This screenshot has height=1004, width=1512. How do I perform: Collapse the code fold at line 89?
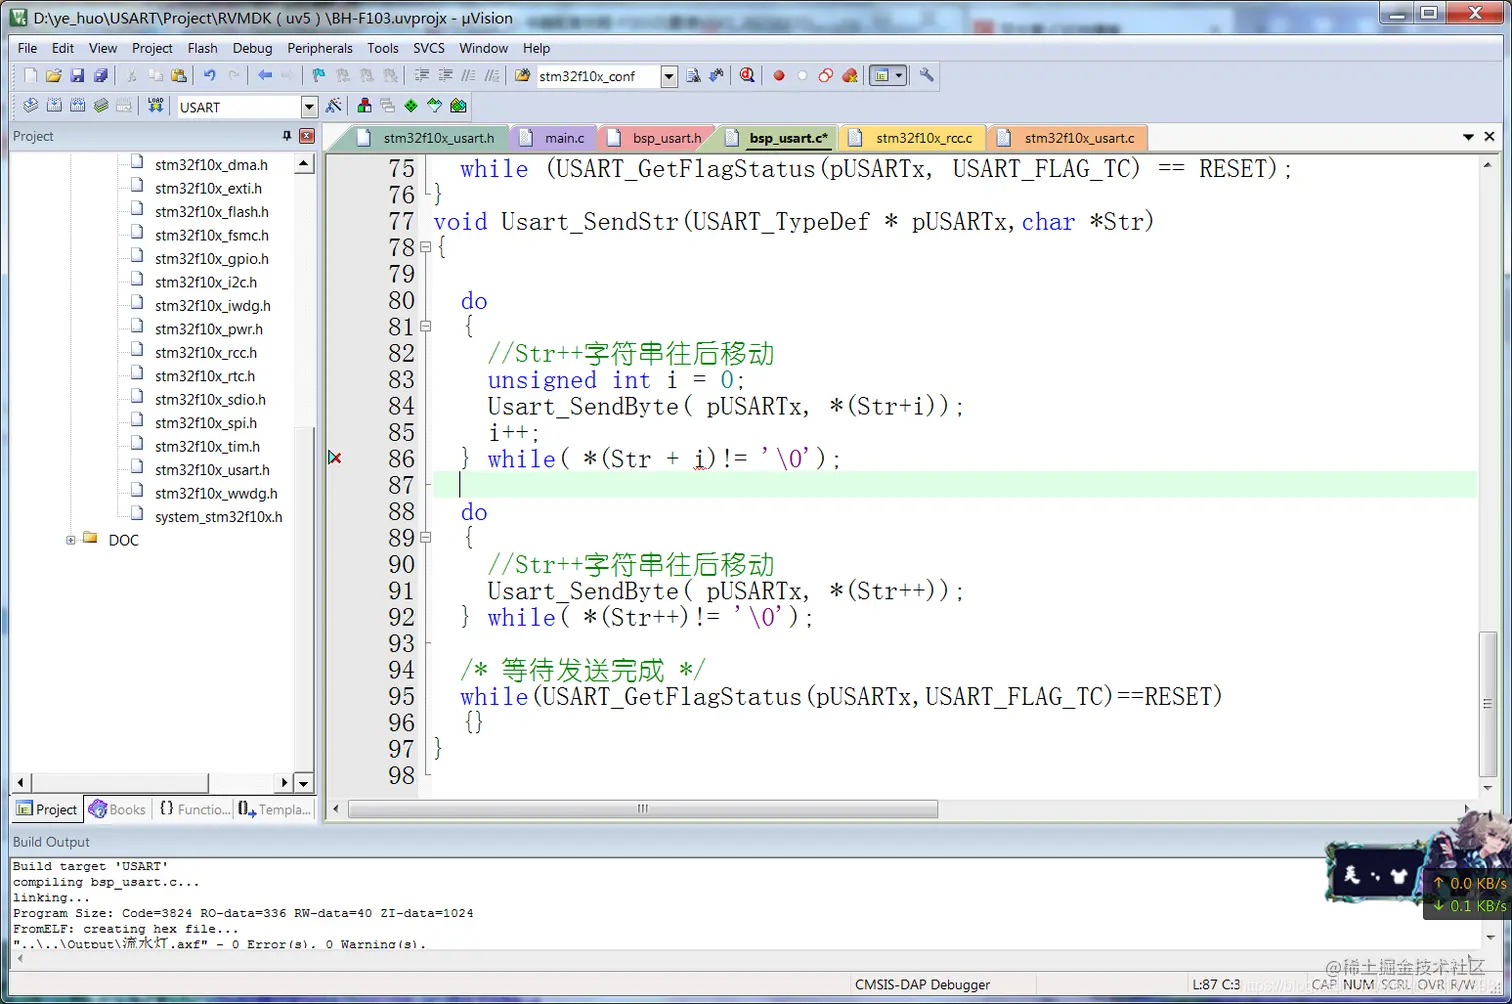tap(426, 537)
